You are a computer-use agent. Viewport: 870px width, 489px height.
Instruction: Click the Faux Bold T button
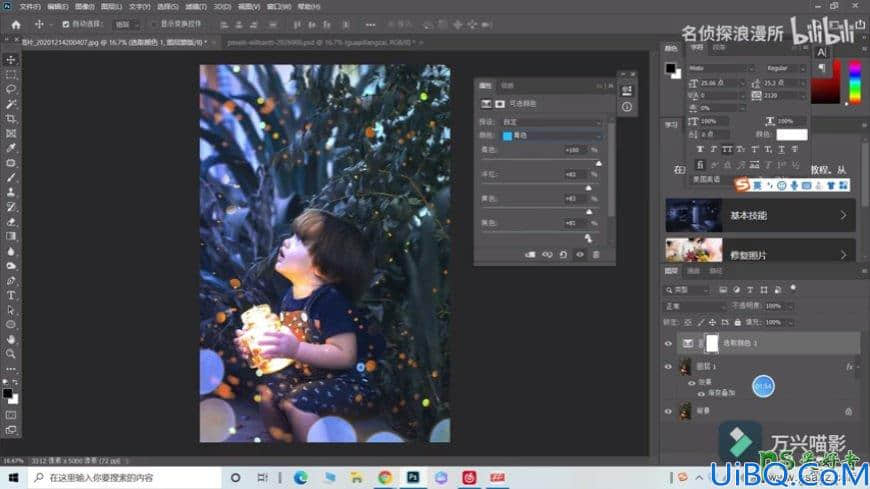pos(700,149)
